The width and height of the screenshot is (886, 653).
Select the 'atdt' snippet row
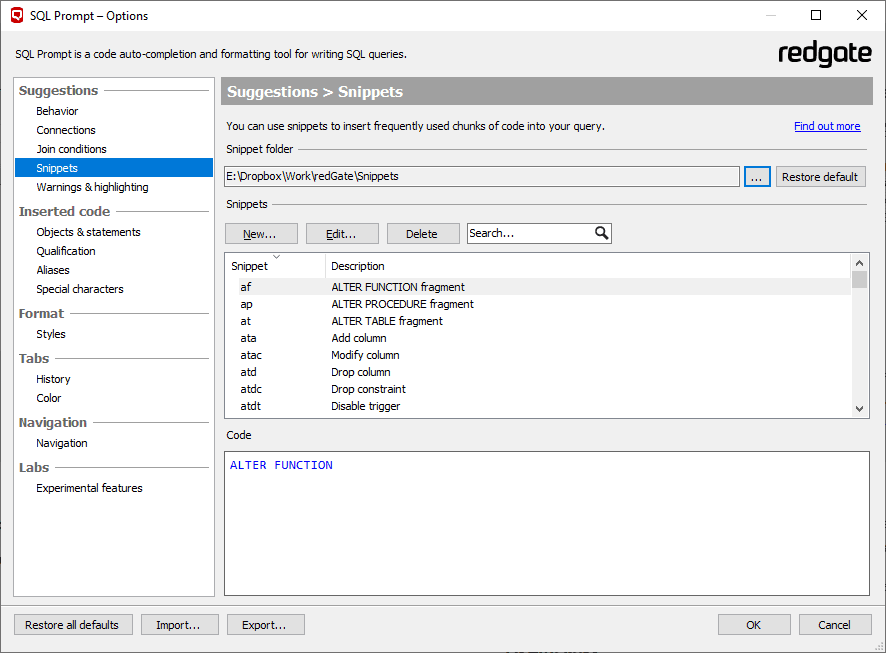(x=538, y=406)
